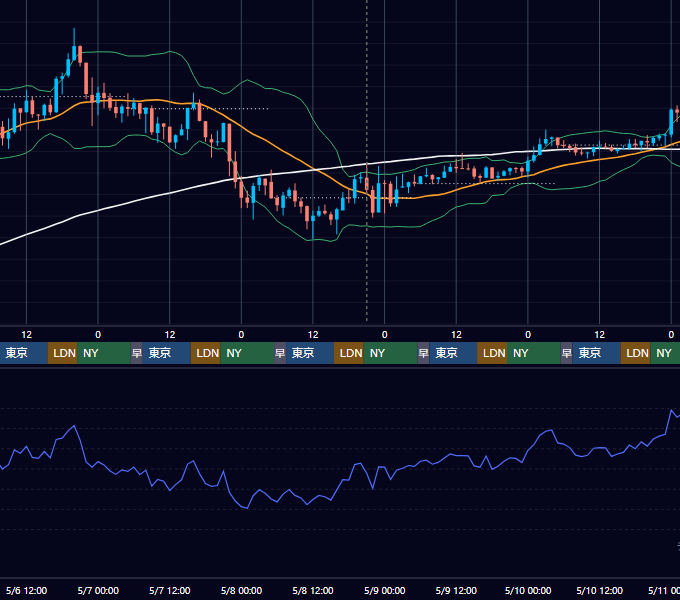Click the 東京 session block on 5/6

23,353
